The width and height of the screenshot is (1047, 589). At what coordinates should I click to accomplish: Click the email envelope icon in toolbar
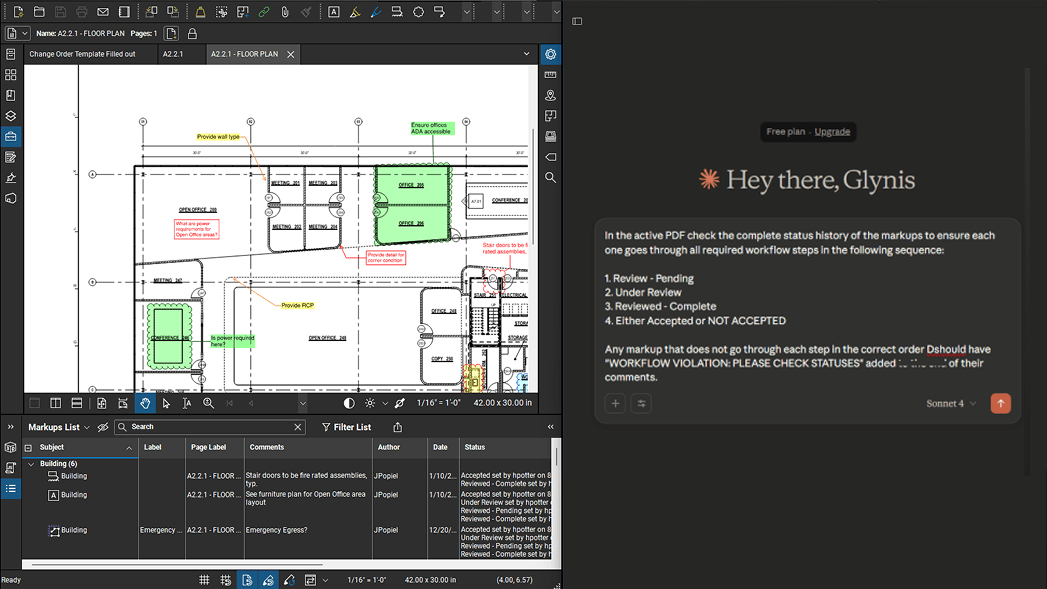pyautogui.click(x=103, y=12)
